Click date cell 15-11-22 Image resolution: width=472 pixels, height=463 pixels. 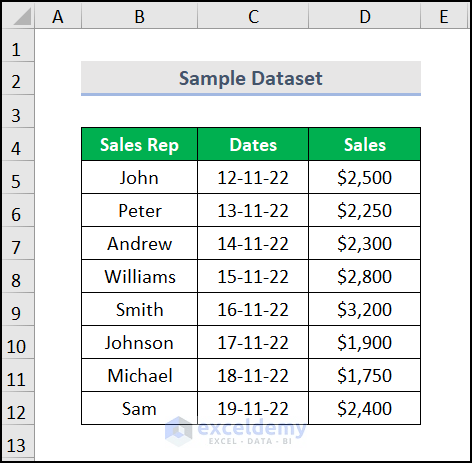pos(253,276)
